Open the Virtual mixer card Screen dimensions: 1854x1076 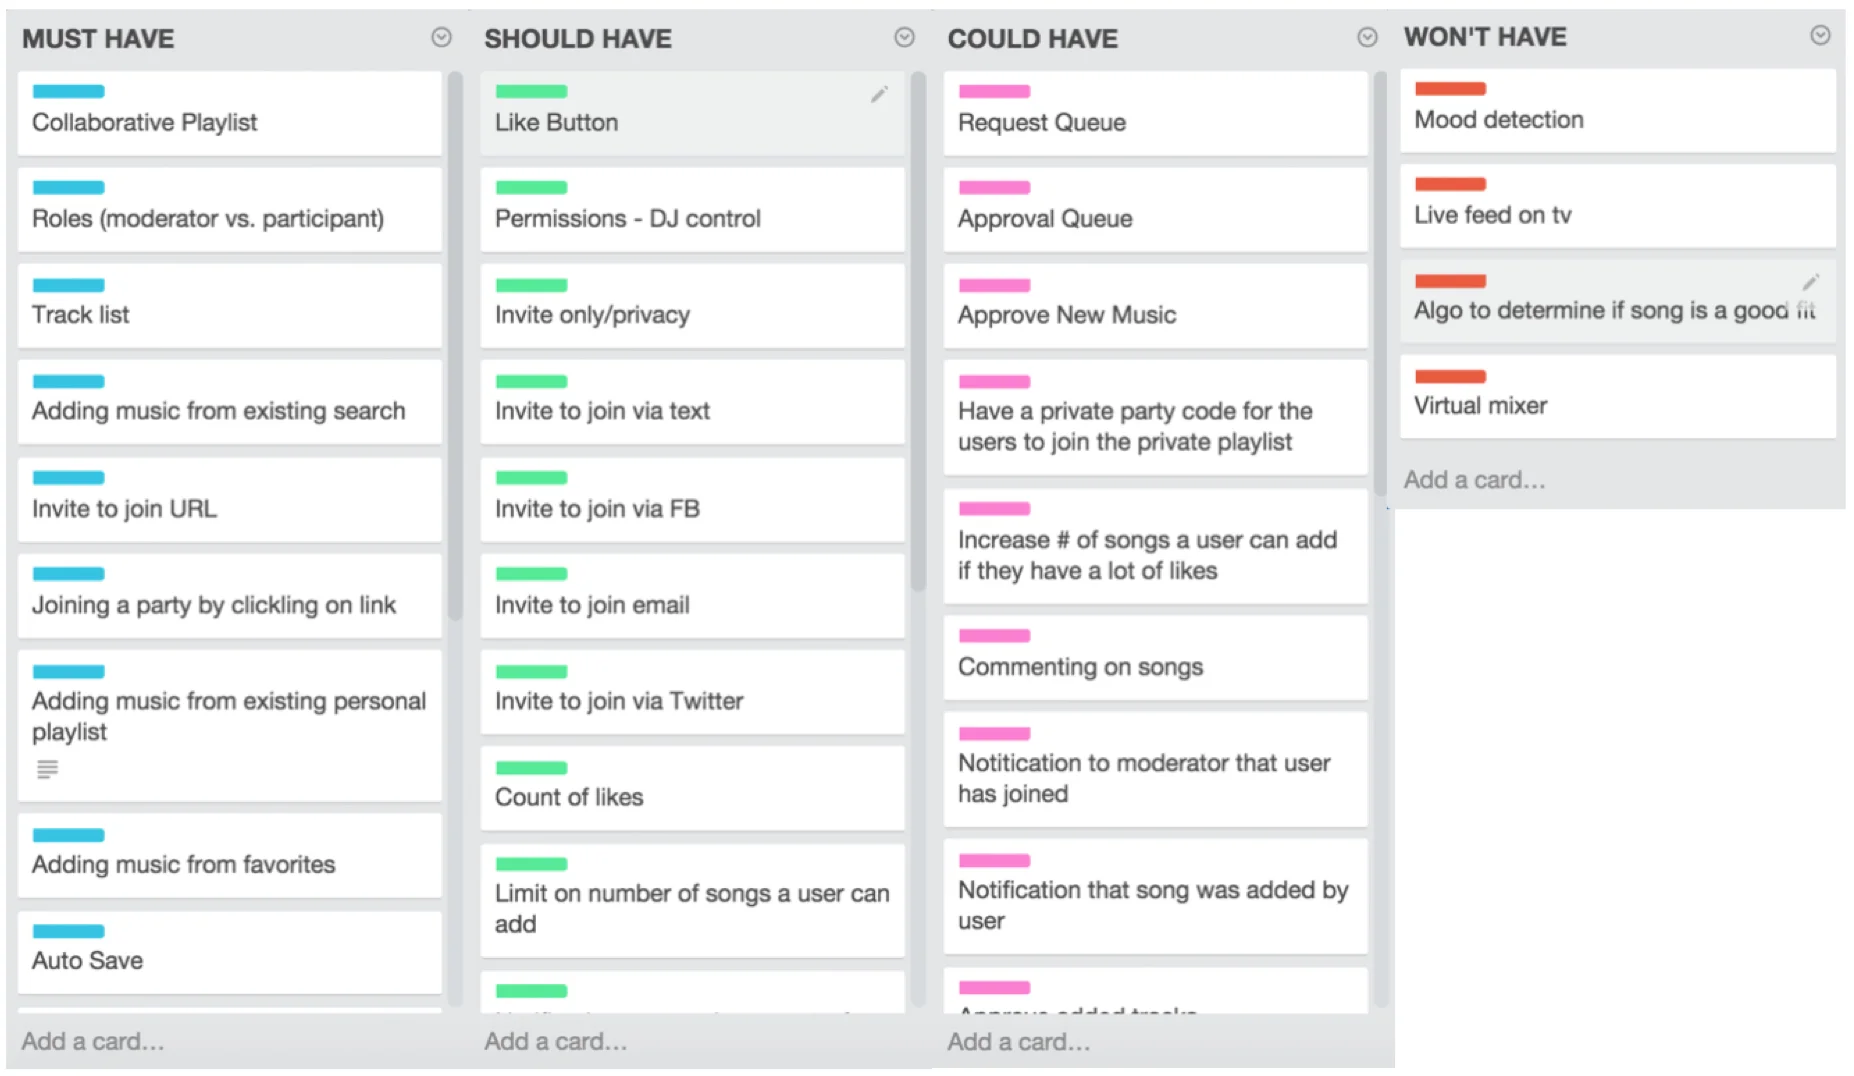1617,397
